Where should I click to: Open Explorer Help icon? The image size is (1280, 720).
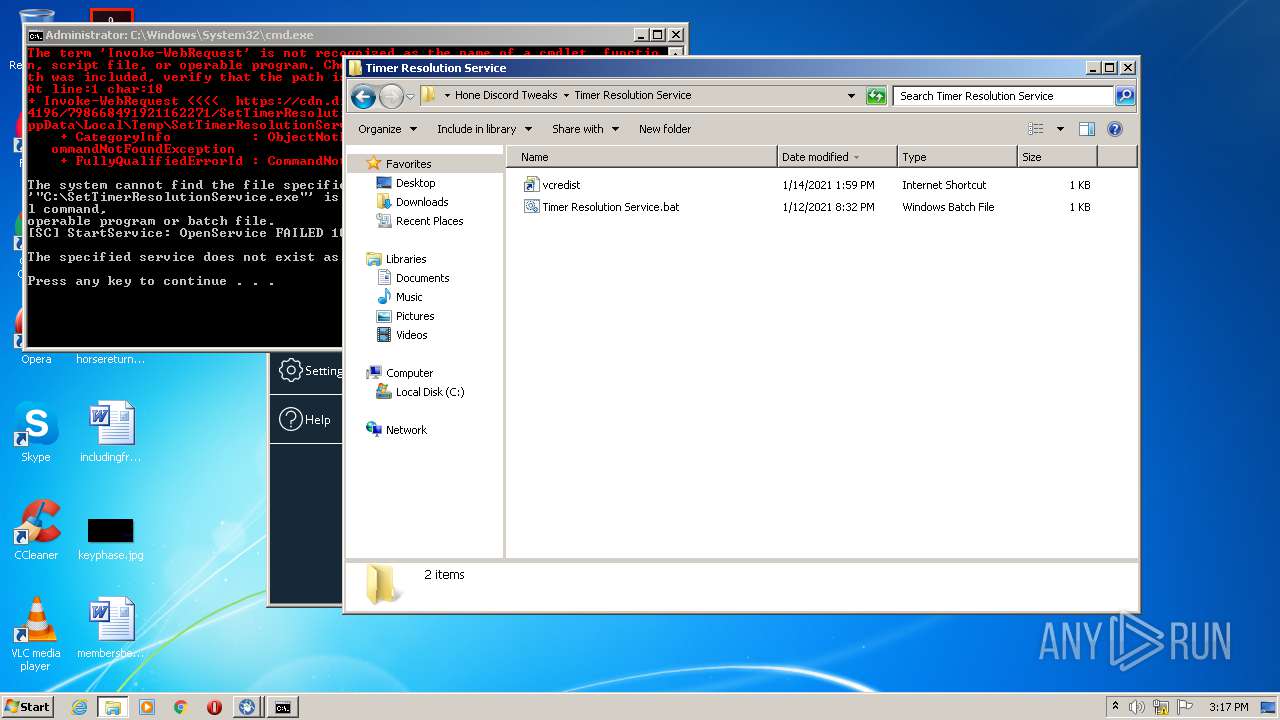1115,129
